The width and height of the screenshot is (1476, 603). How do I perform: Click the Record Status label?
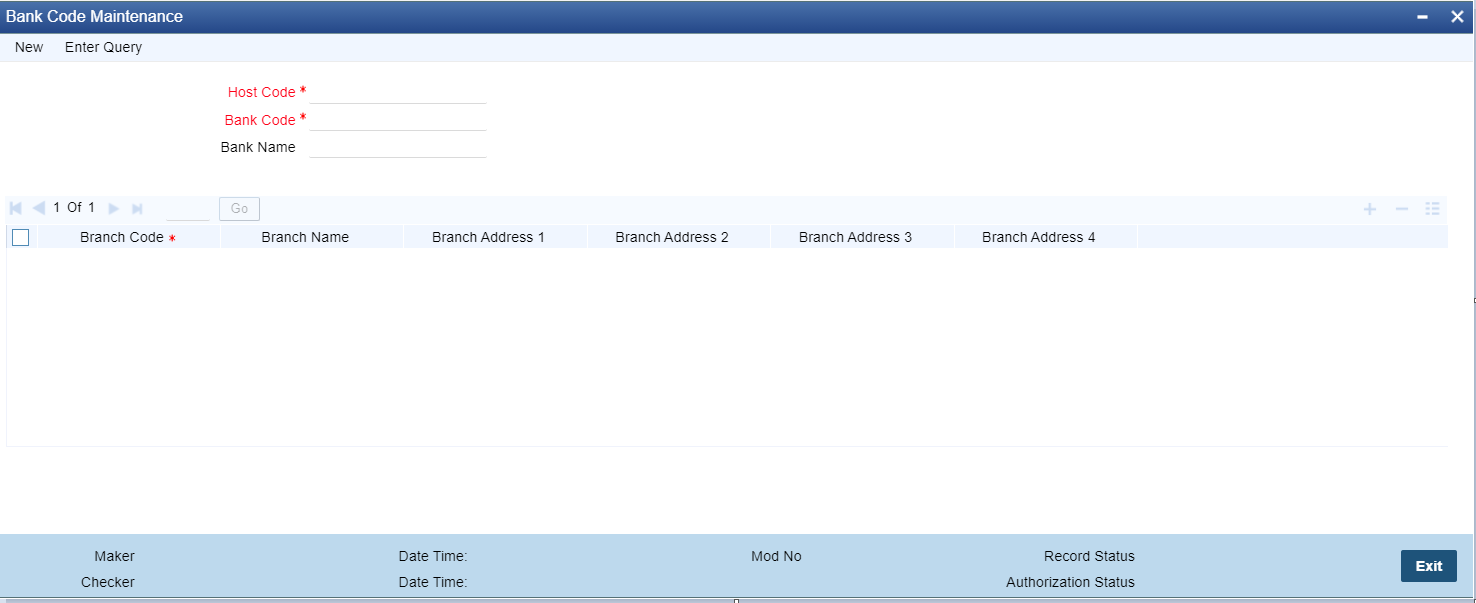pyautogui.click(x=1089, y=556)
